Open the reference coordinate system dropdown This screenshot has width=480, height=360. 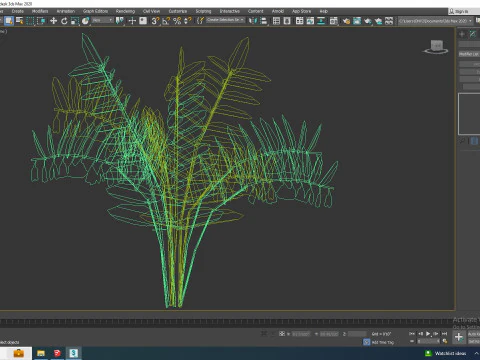[x=102, y=21]
